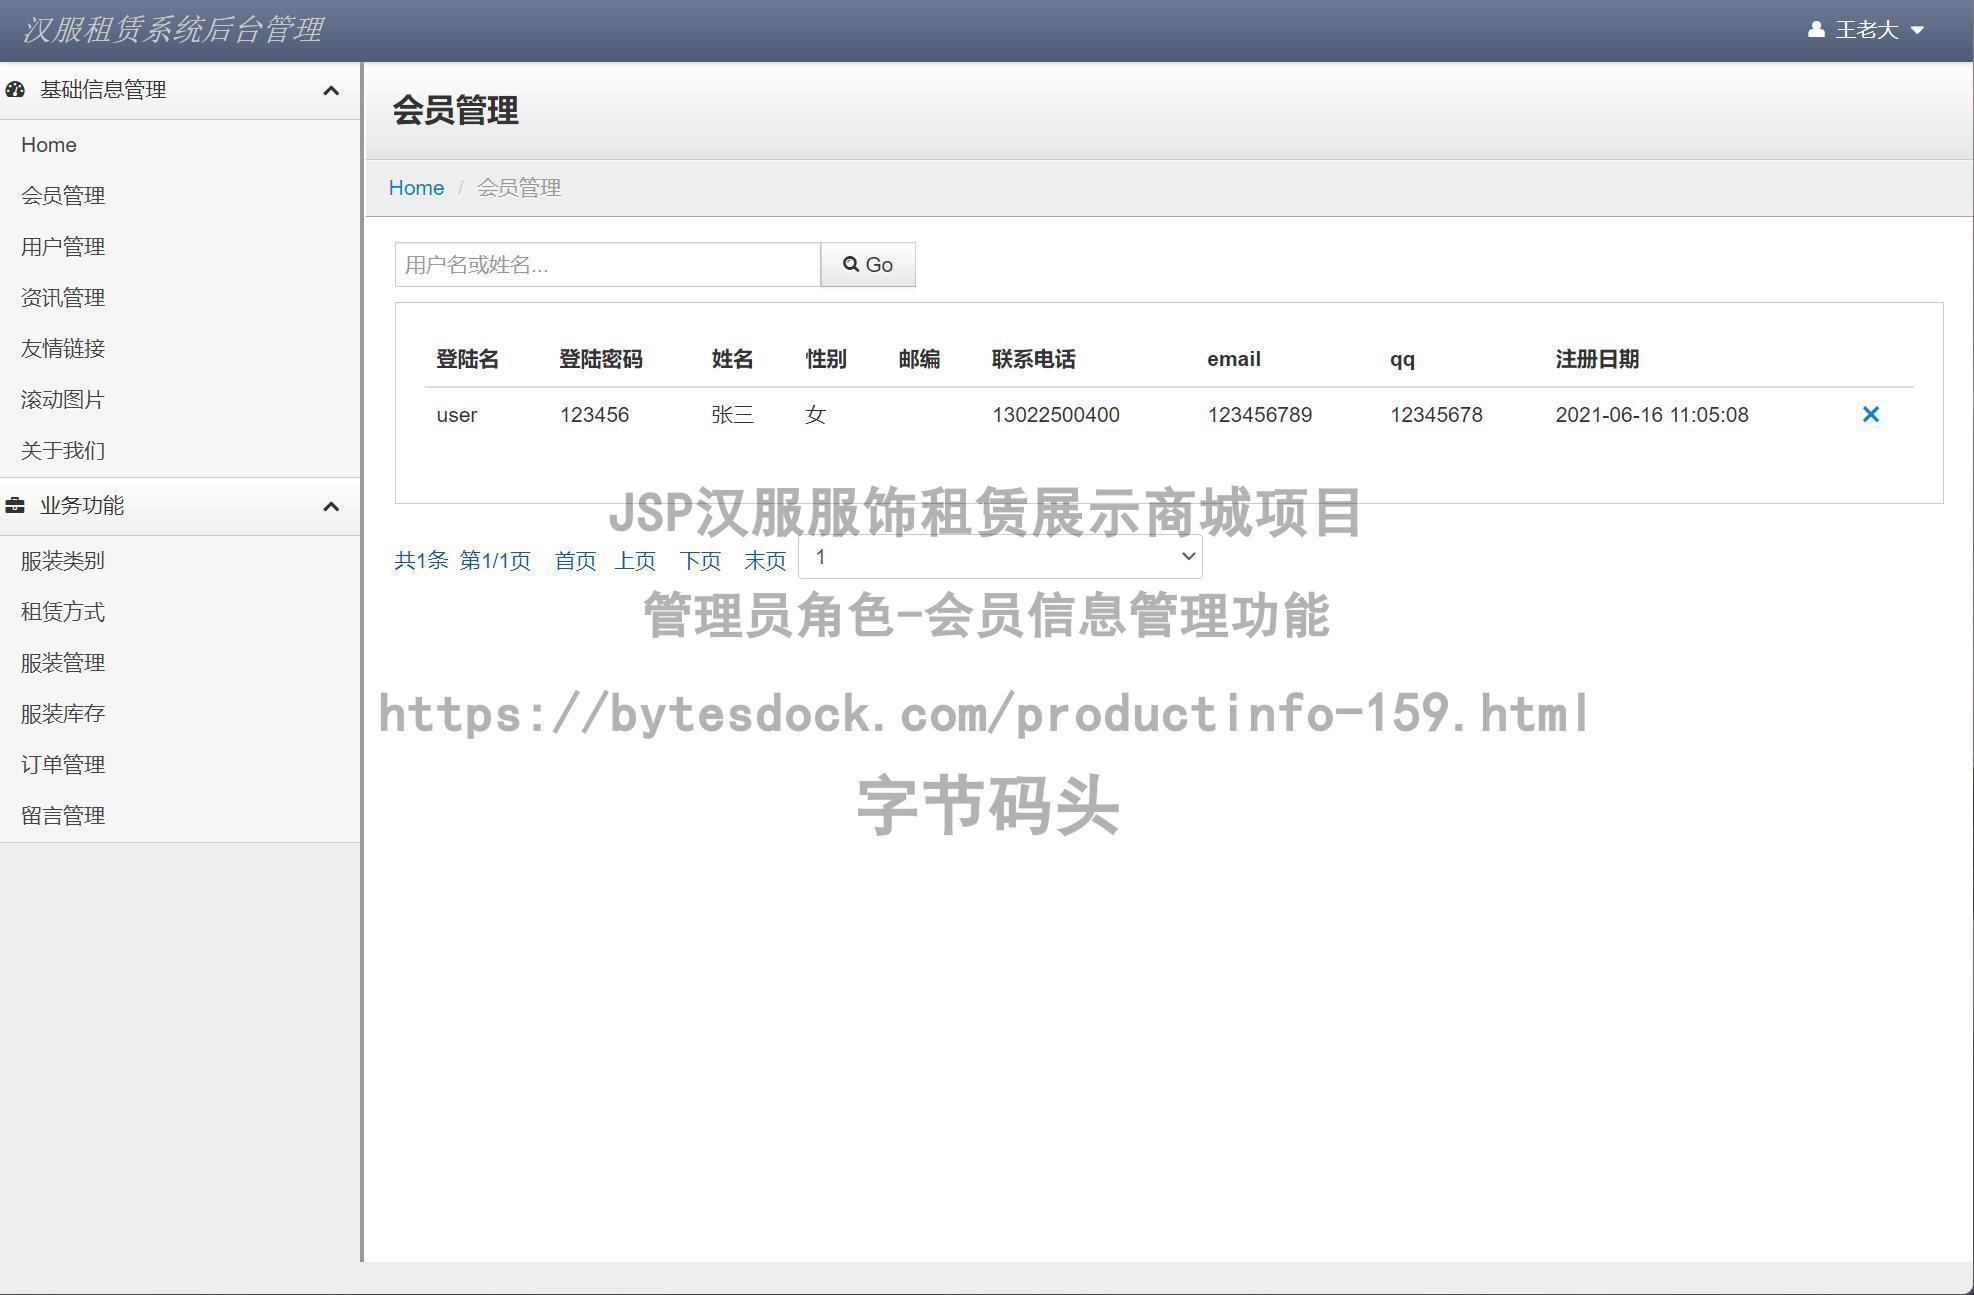
Task: Open 资讯管理 in the sidebar
Action: click(x=62, y=298)
